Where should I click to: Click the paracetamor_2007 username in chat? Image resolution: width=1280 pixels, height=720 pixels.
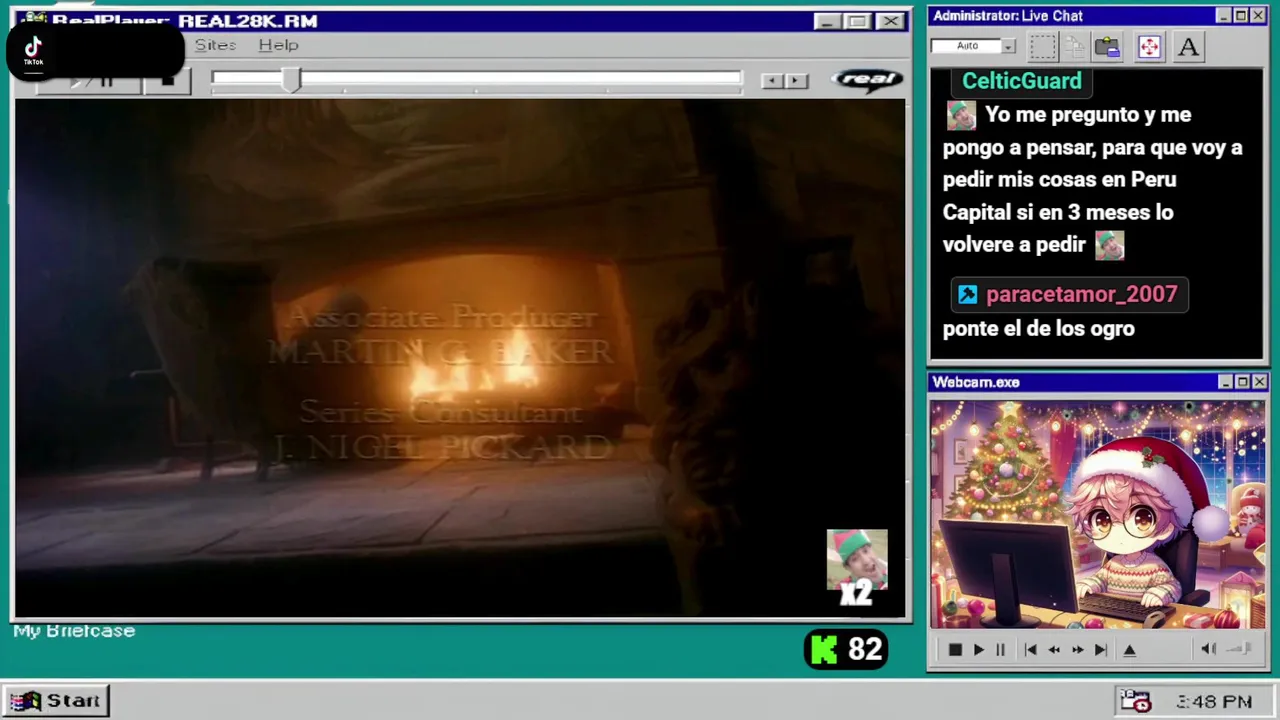(1081, 294)
